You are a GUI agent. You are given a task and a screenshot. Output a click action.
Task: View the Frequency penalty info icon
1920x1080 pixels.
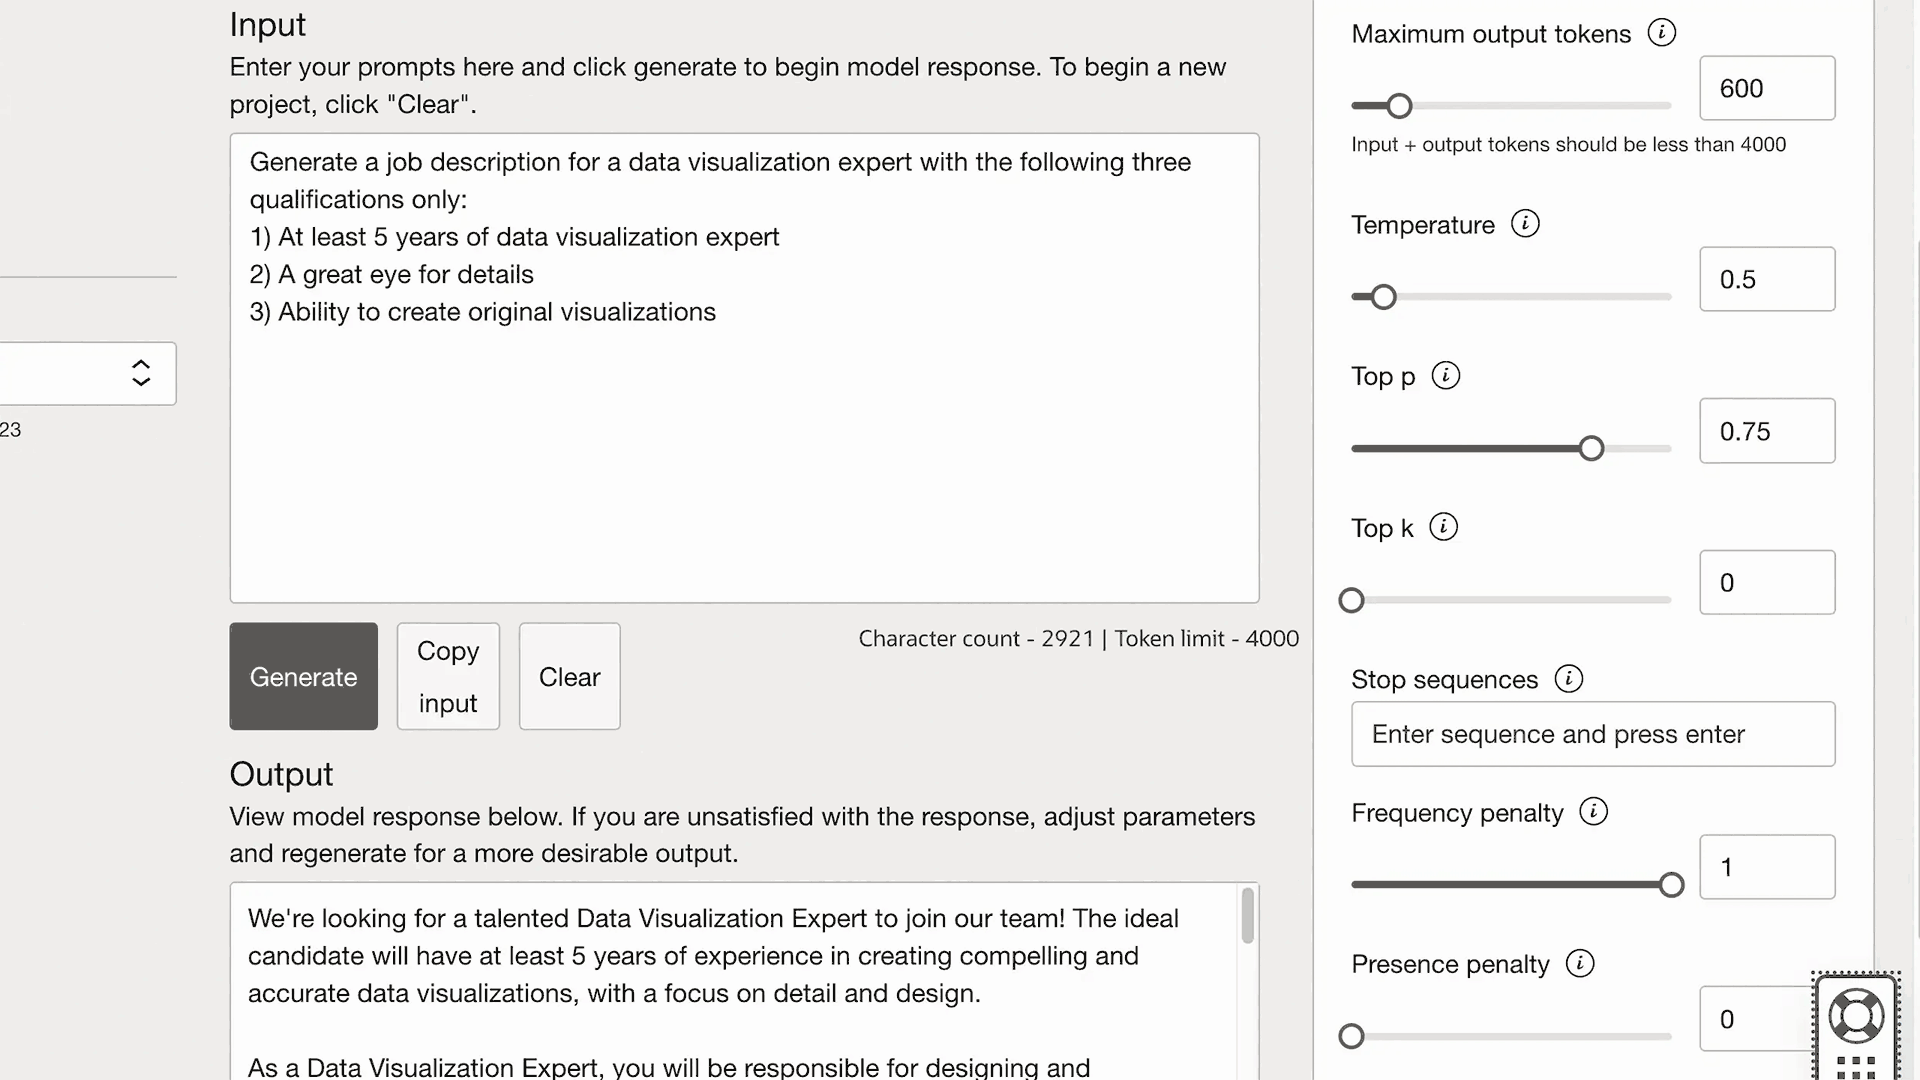click(x=1593, y=811)
